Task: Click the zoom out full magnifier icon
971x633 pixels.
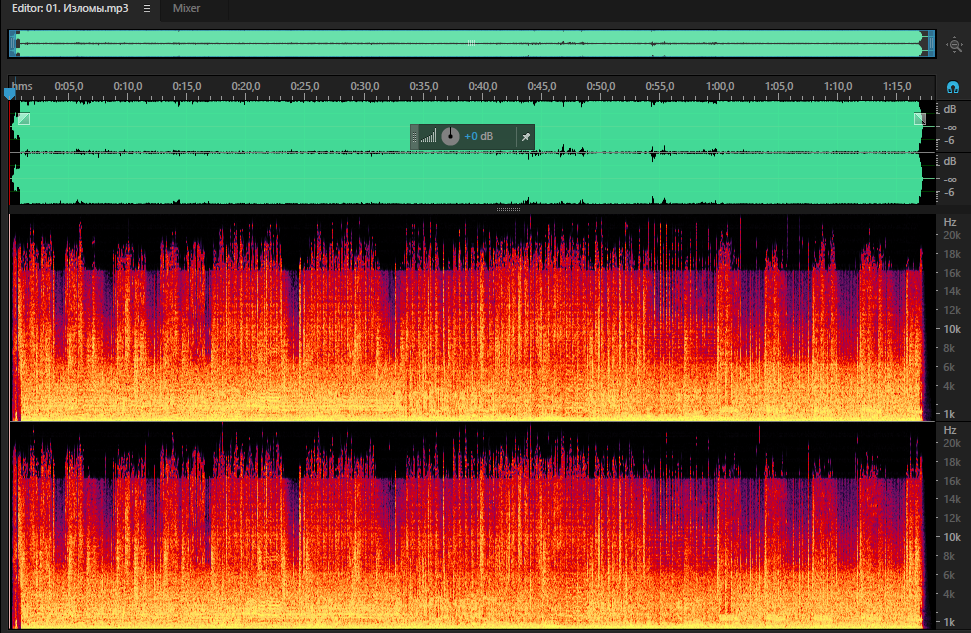Action: click(954, 45)
